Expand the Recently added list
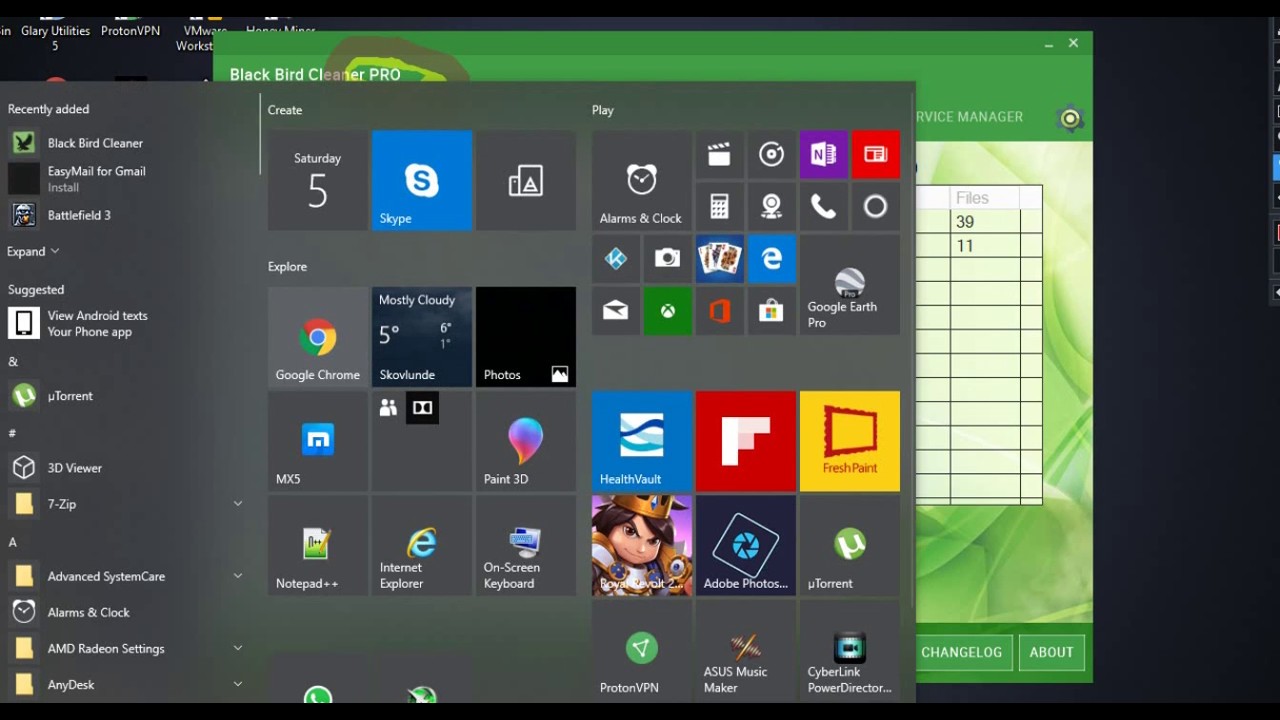1280x720 pixels. click(33, 251)
